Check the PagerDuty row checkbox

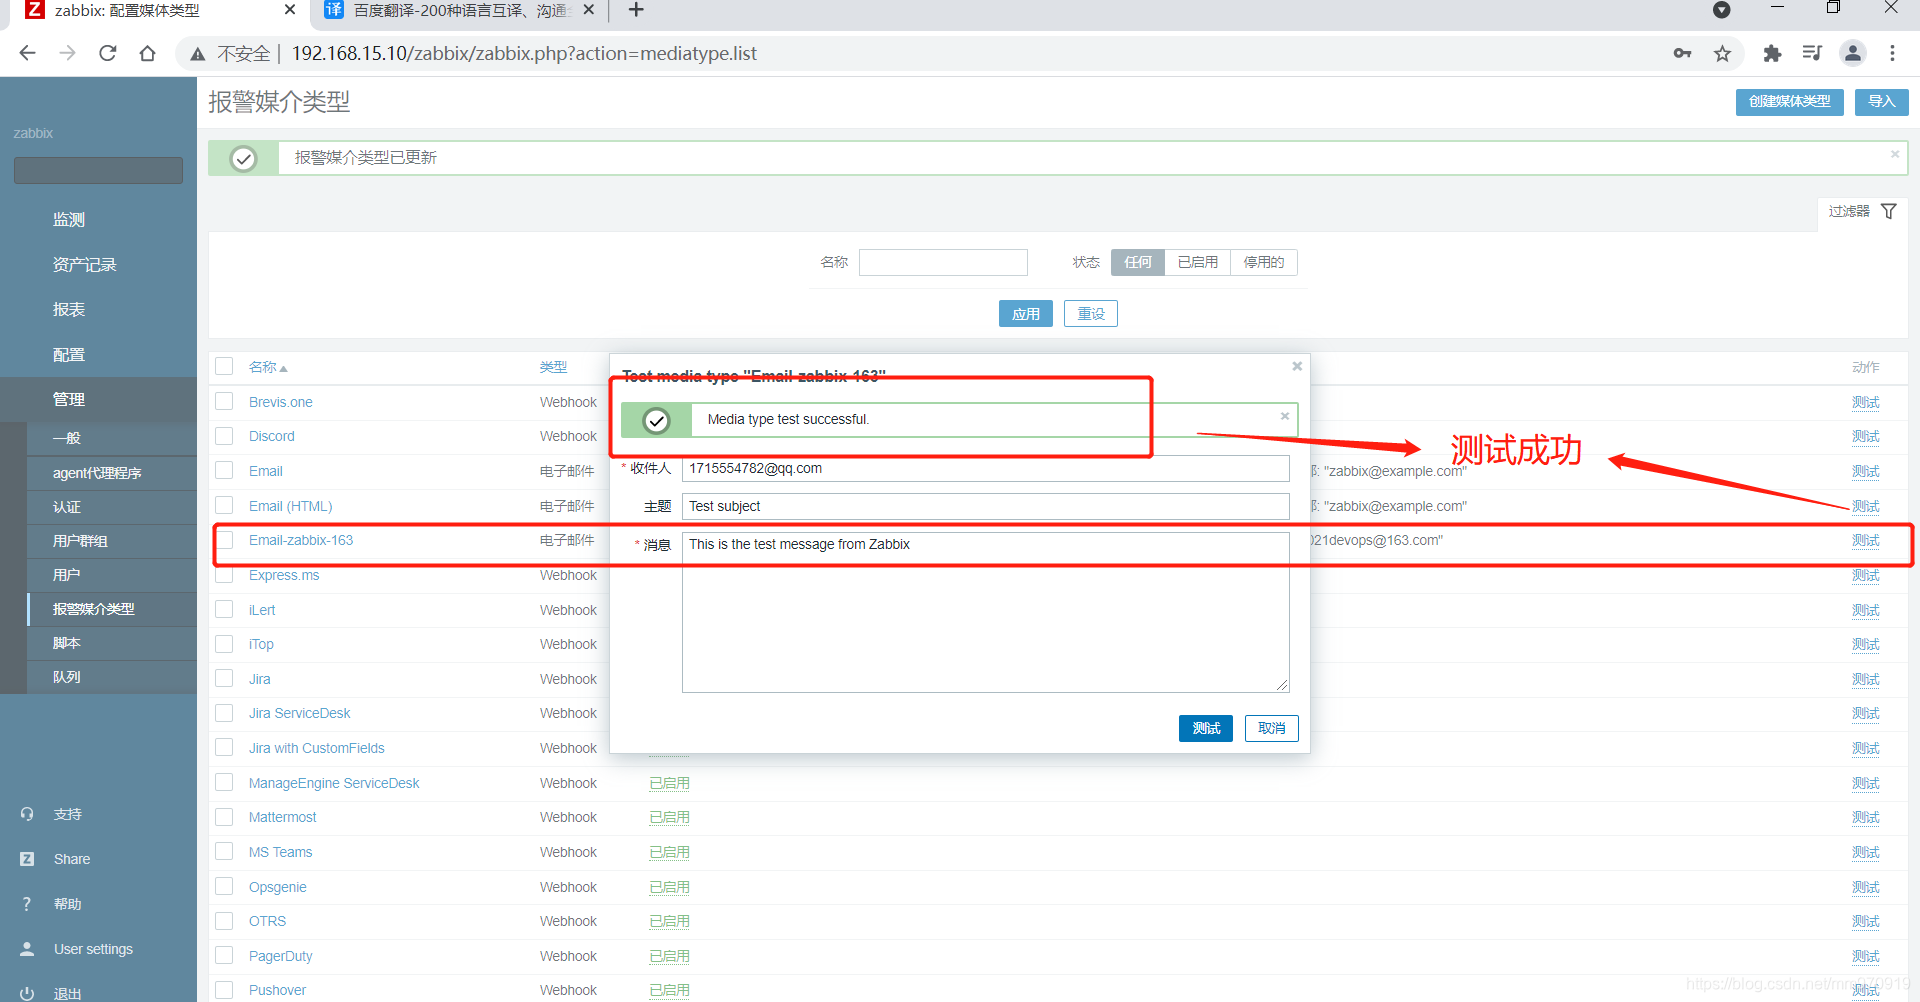(x=224, y=955)
